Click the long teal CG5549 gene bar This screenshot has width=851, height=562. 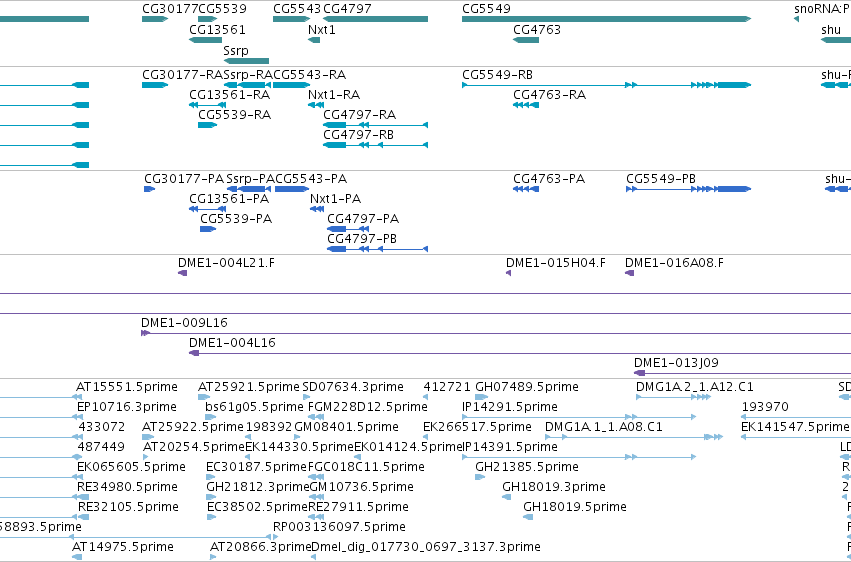pos(606,19)
